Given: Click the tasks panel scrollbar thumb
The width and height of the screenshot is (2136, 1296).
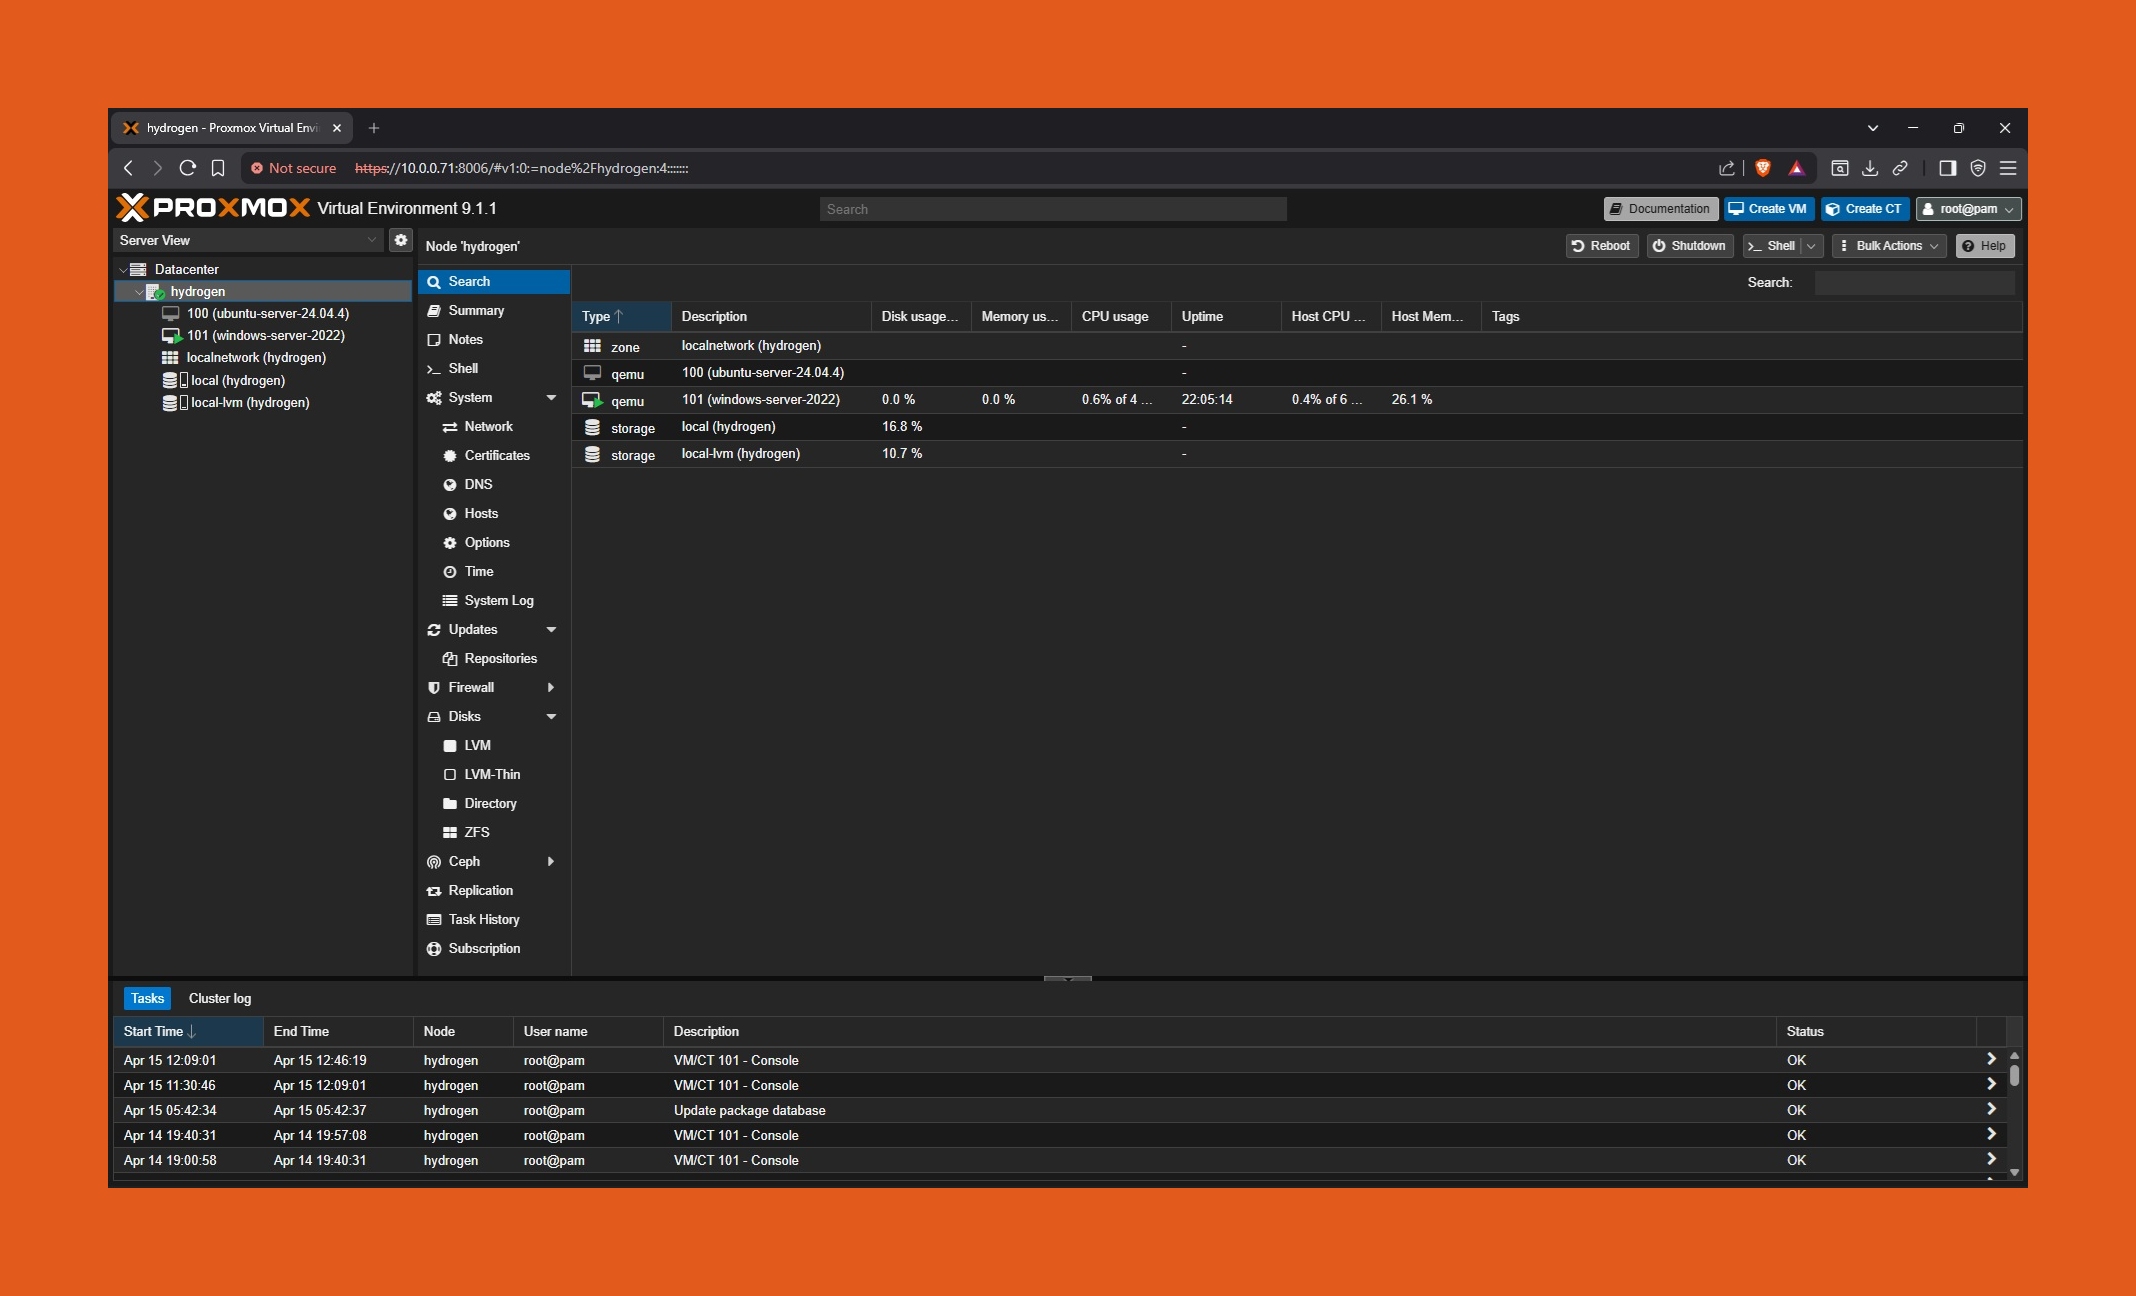Looking at the screenshot, I should pyautogui.click(x=2014, y=1076).
